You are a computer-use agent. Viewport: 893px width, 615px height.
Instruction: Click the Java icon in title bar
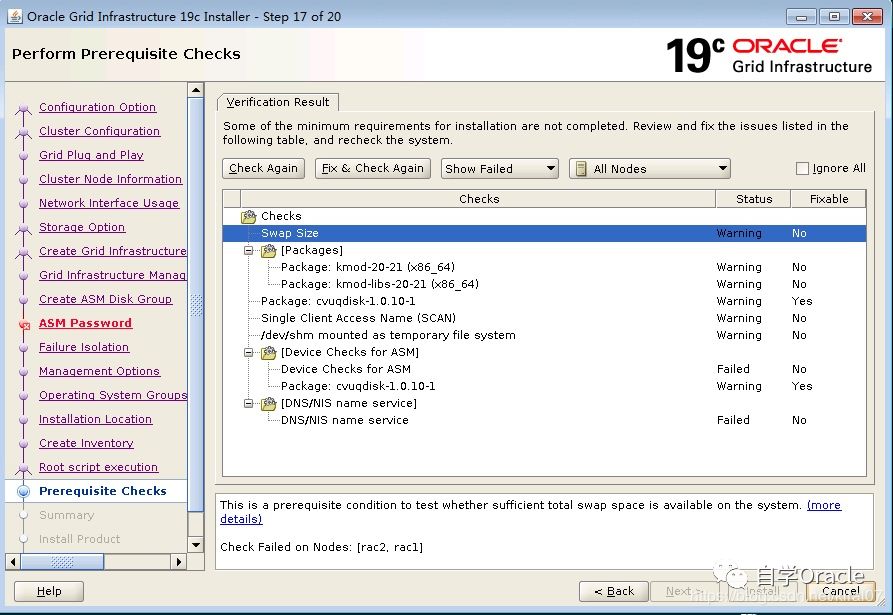point(14,16)
